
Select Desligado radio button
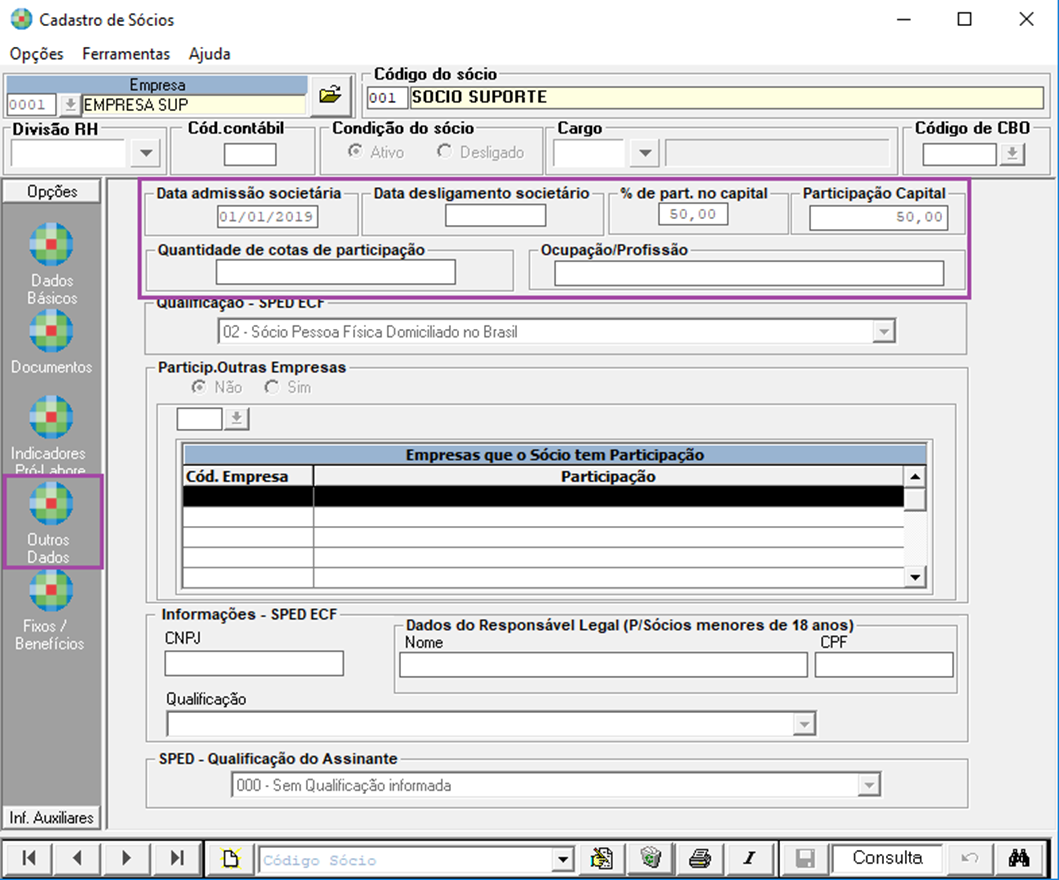pos(444,151)
